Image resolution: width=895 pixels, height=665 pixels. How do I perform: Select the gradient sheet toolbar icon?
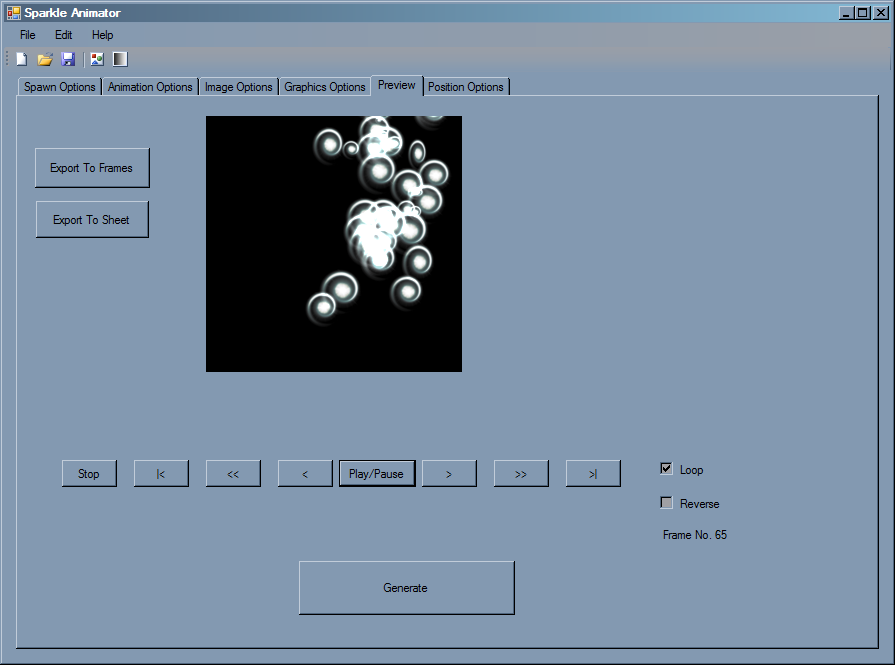tap(120, 58)
